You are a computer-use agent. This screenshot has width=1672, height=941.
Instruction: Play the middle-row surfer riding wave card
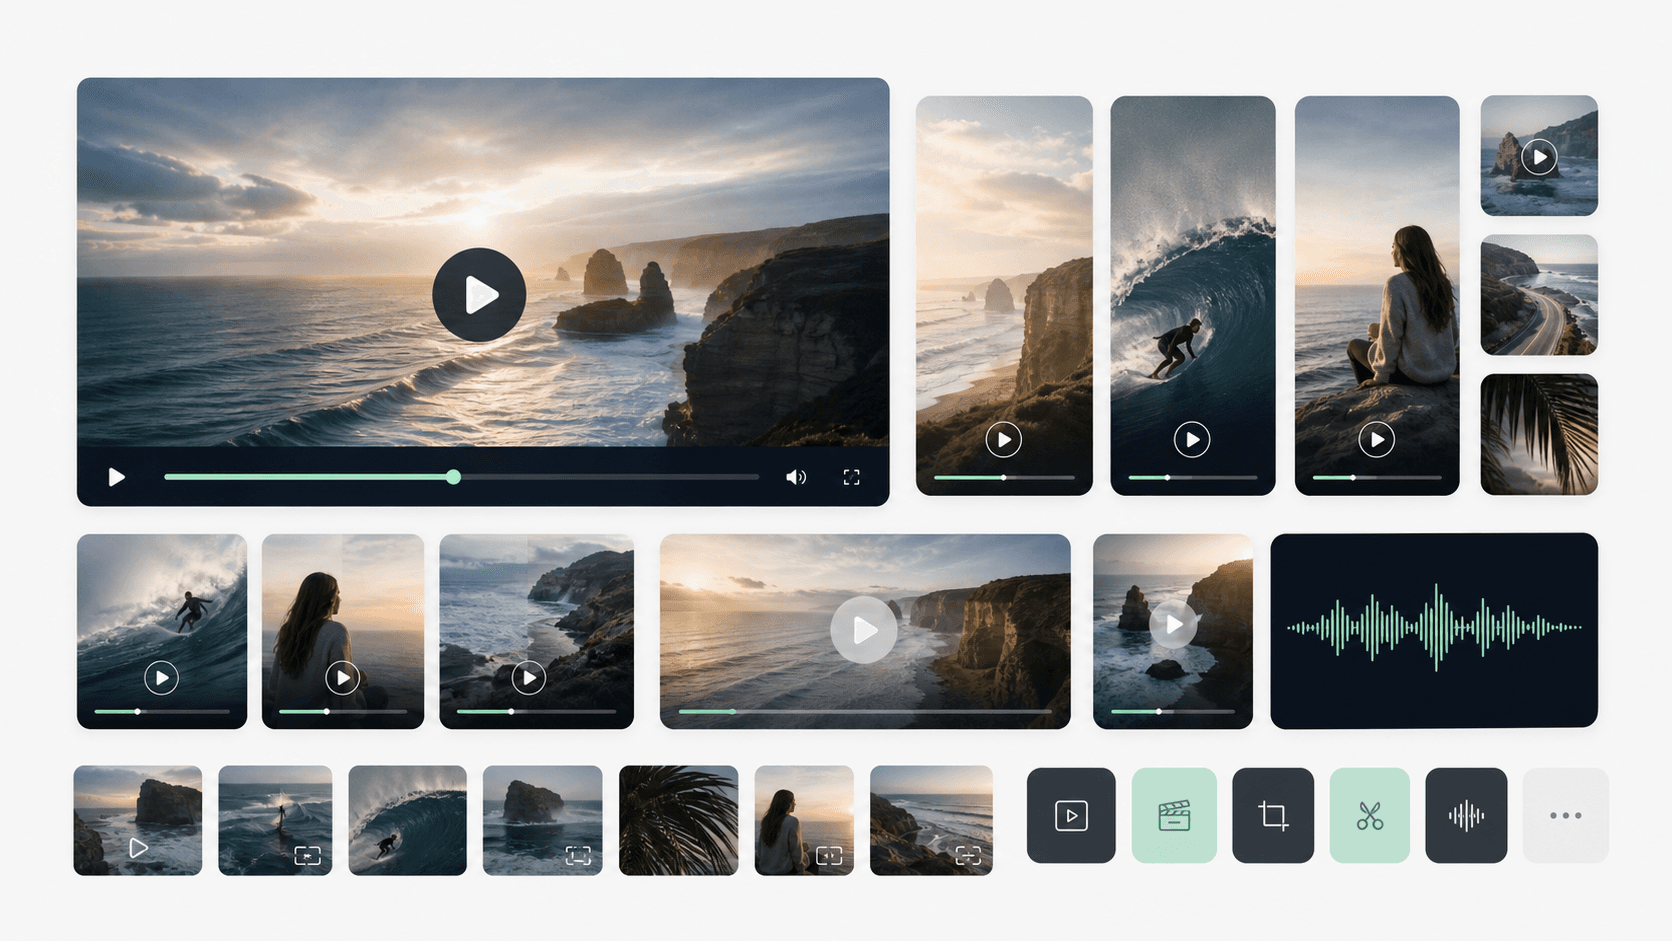[x=161, y=678]
